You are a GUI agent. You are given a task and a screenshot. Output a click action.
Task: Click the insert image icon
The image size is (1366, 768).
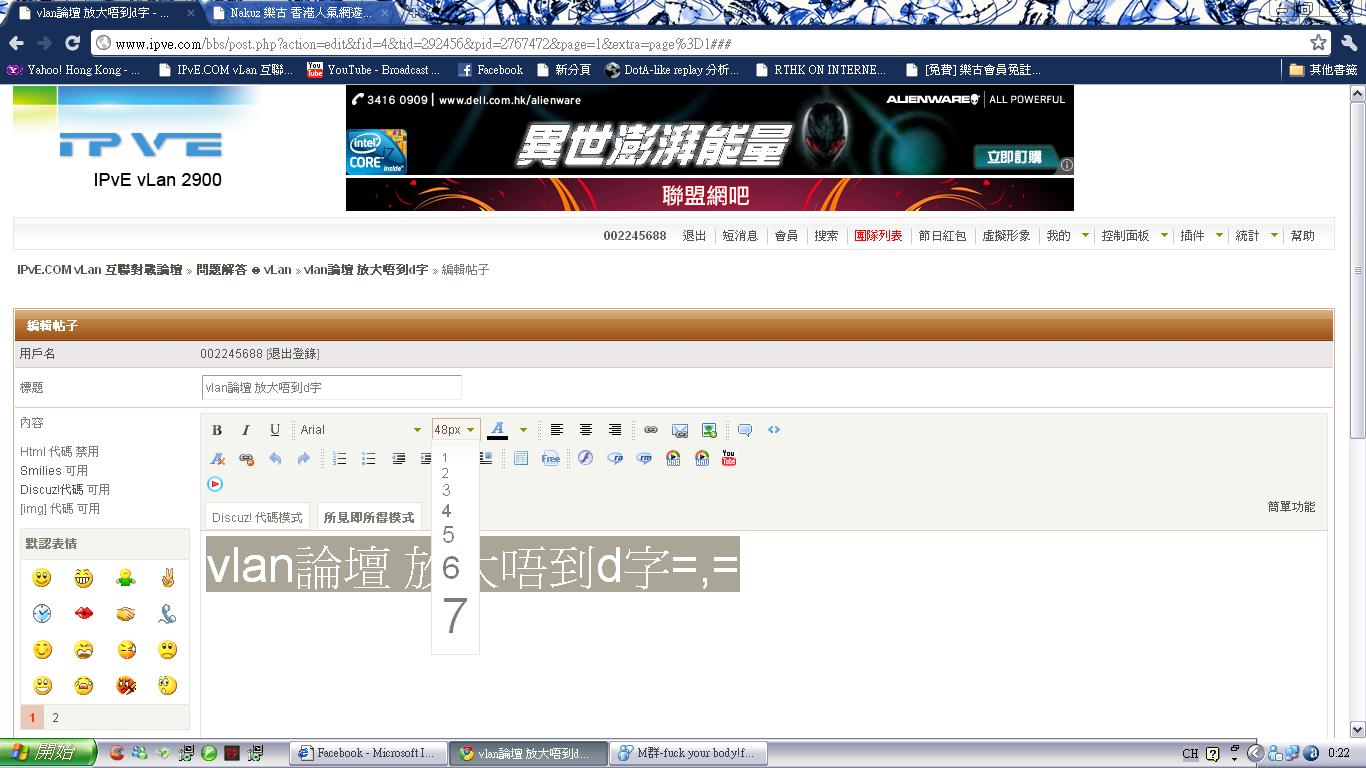(x=709, y=430)
